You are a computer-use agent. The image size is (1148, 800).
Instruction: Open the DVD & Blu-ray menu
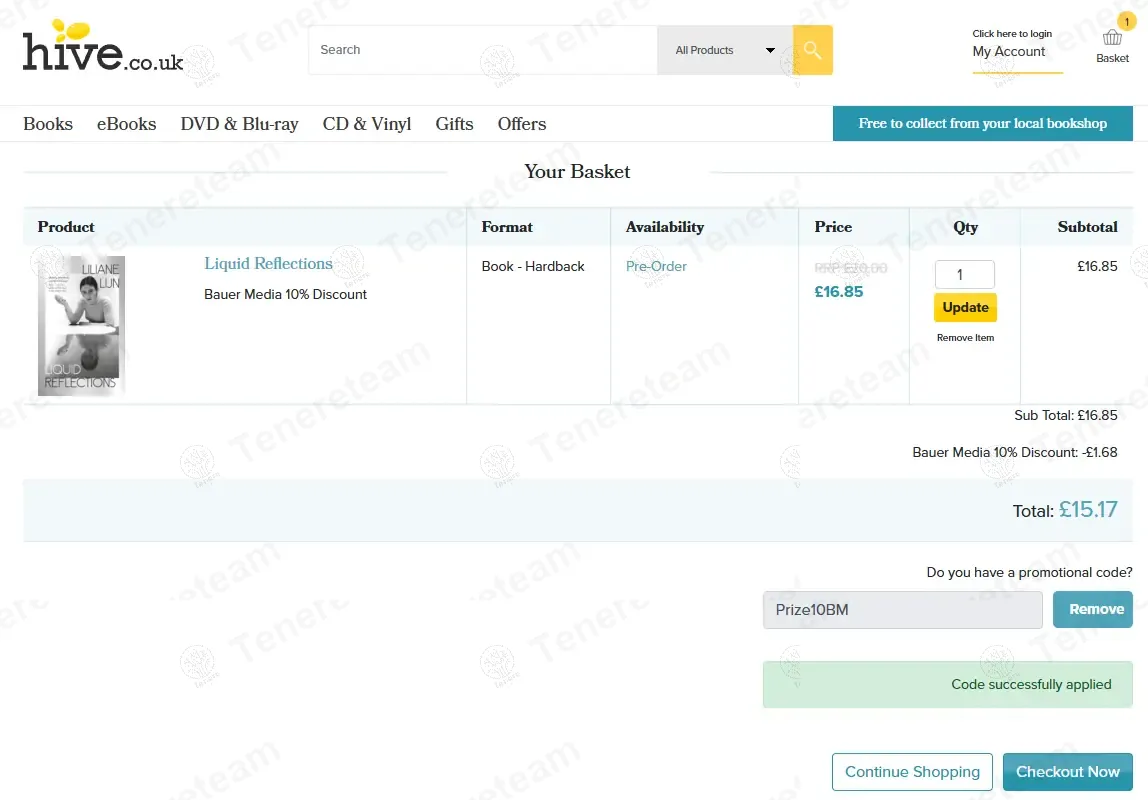pos(239,124)
